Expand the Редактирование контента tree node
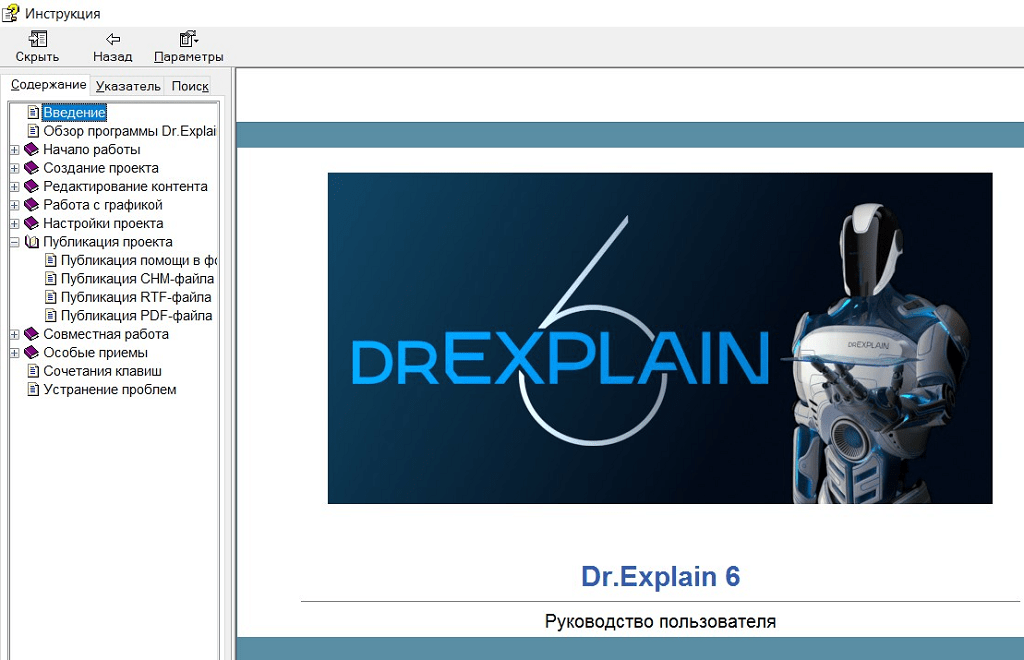1024x660 pixels. (x=14, y=186)
